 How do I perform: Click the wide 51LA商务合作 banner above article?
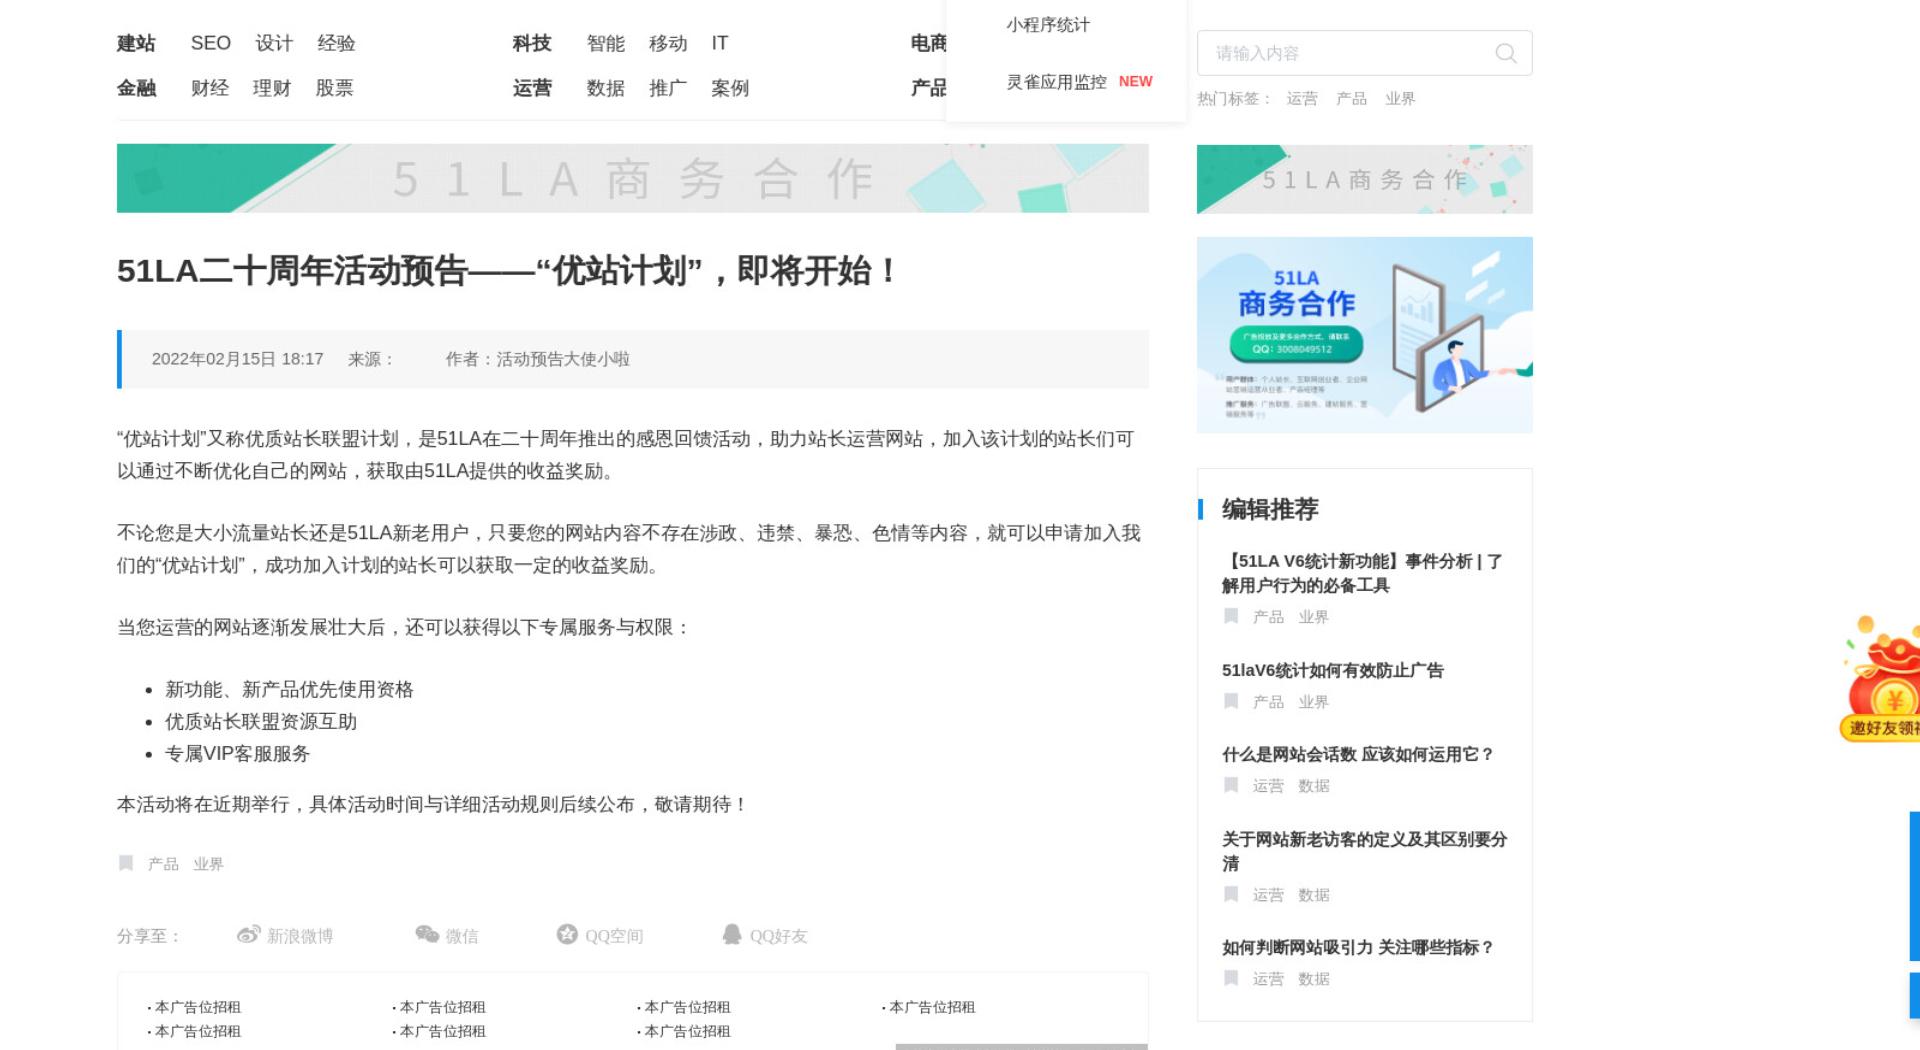[633, 178]
